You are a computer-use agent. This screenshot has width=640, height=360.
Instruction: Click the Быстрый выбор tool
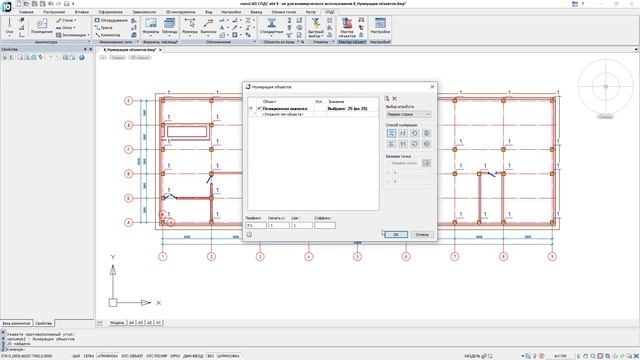tap(316, 27)
